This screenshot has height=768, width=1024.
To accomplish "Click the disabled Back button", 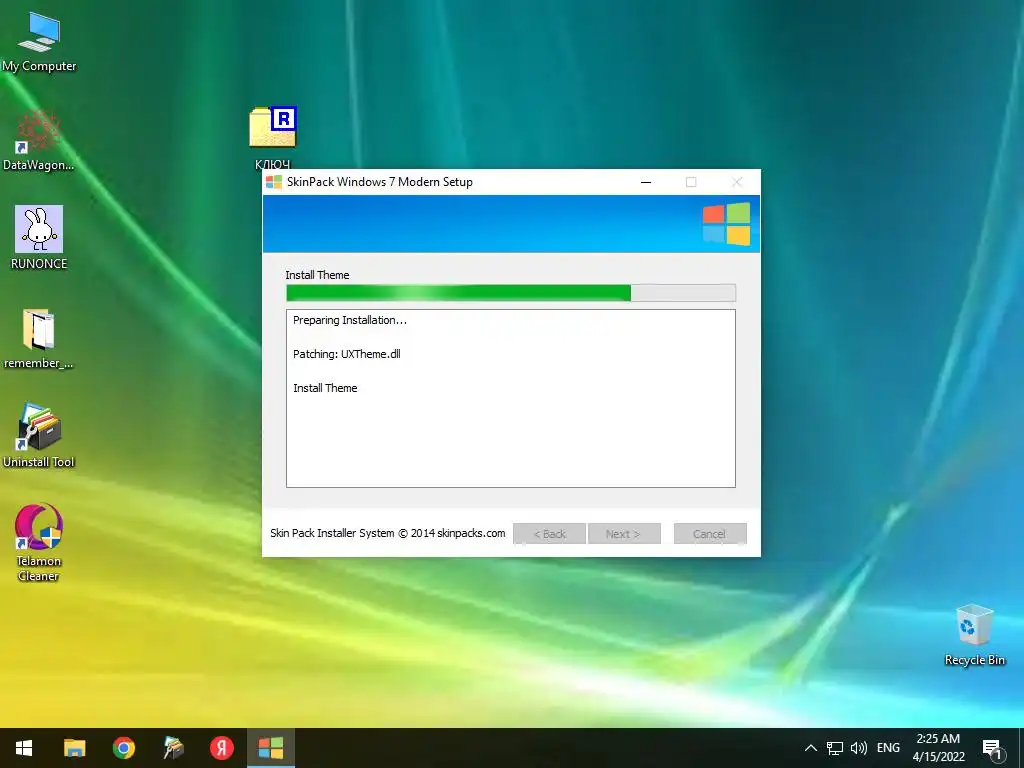I will coord(549,534).
